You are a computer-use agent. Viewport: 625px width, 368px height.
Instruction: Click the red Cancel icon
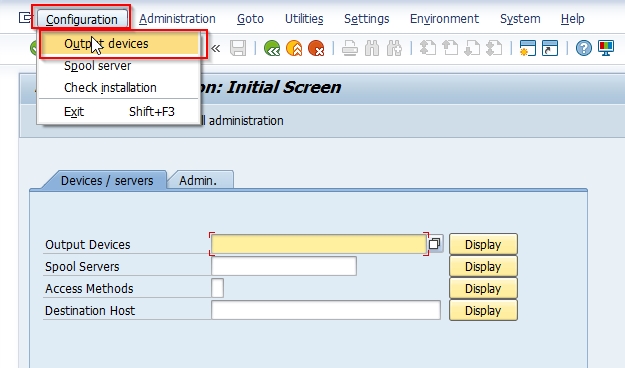click(316, 49)
